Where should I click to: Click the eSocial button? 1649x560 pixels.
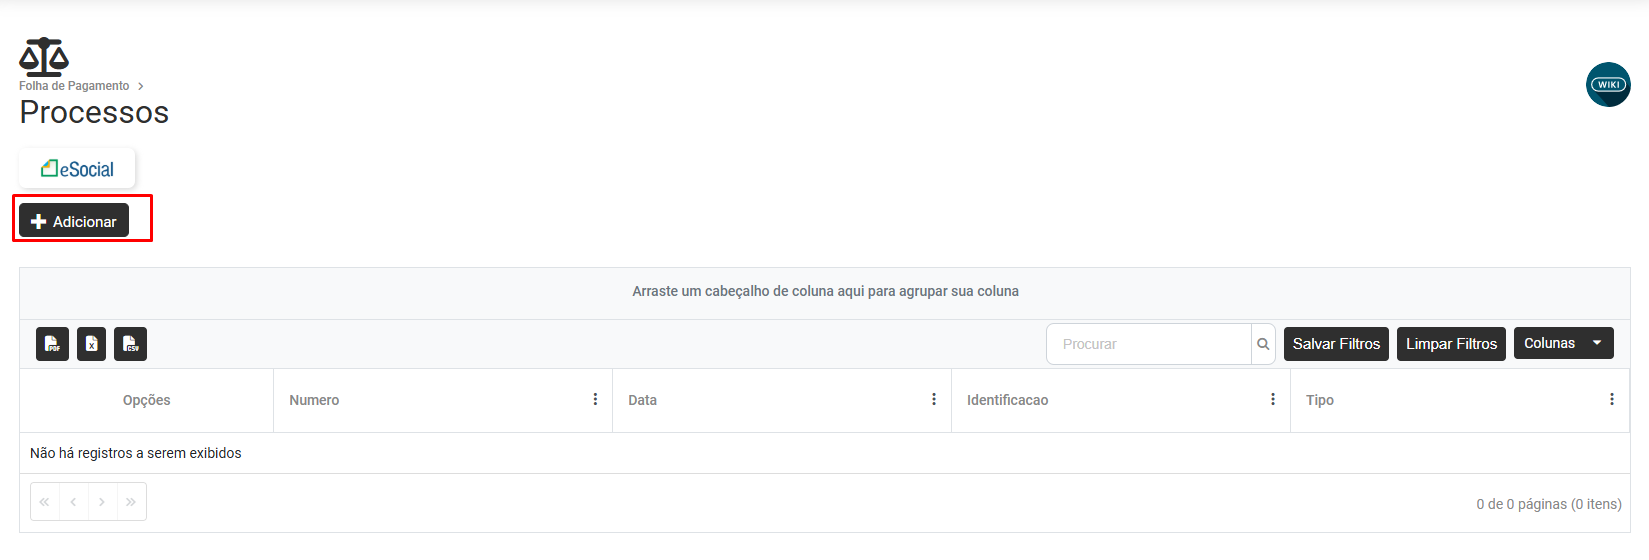pos(77,169)
